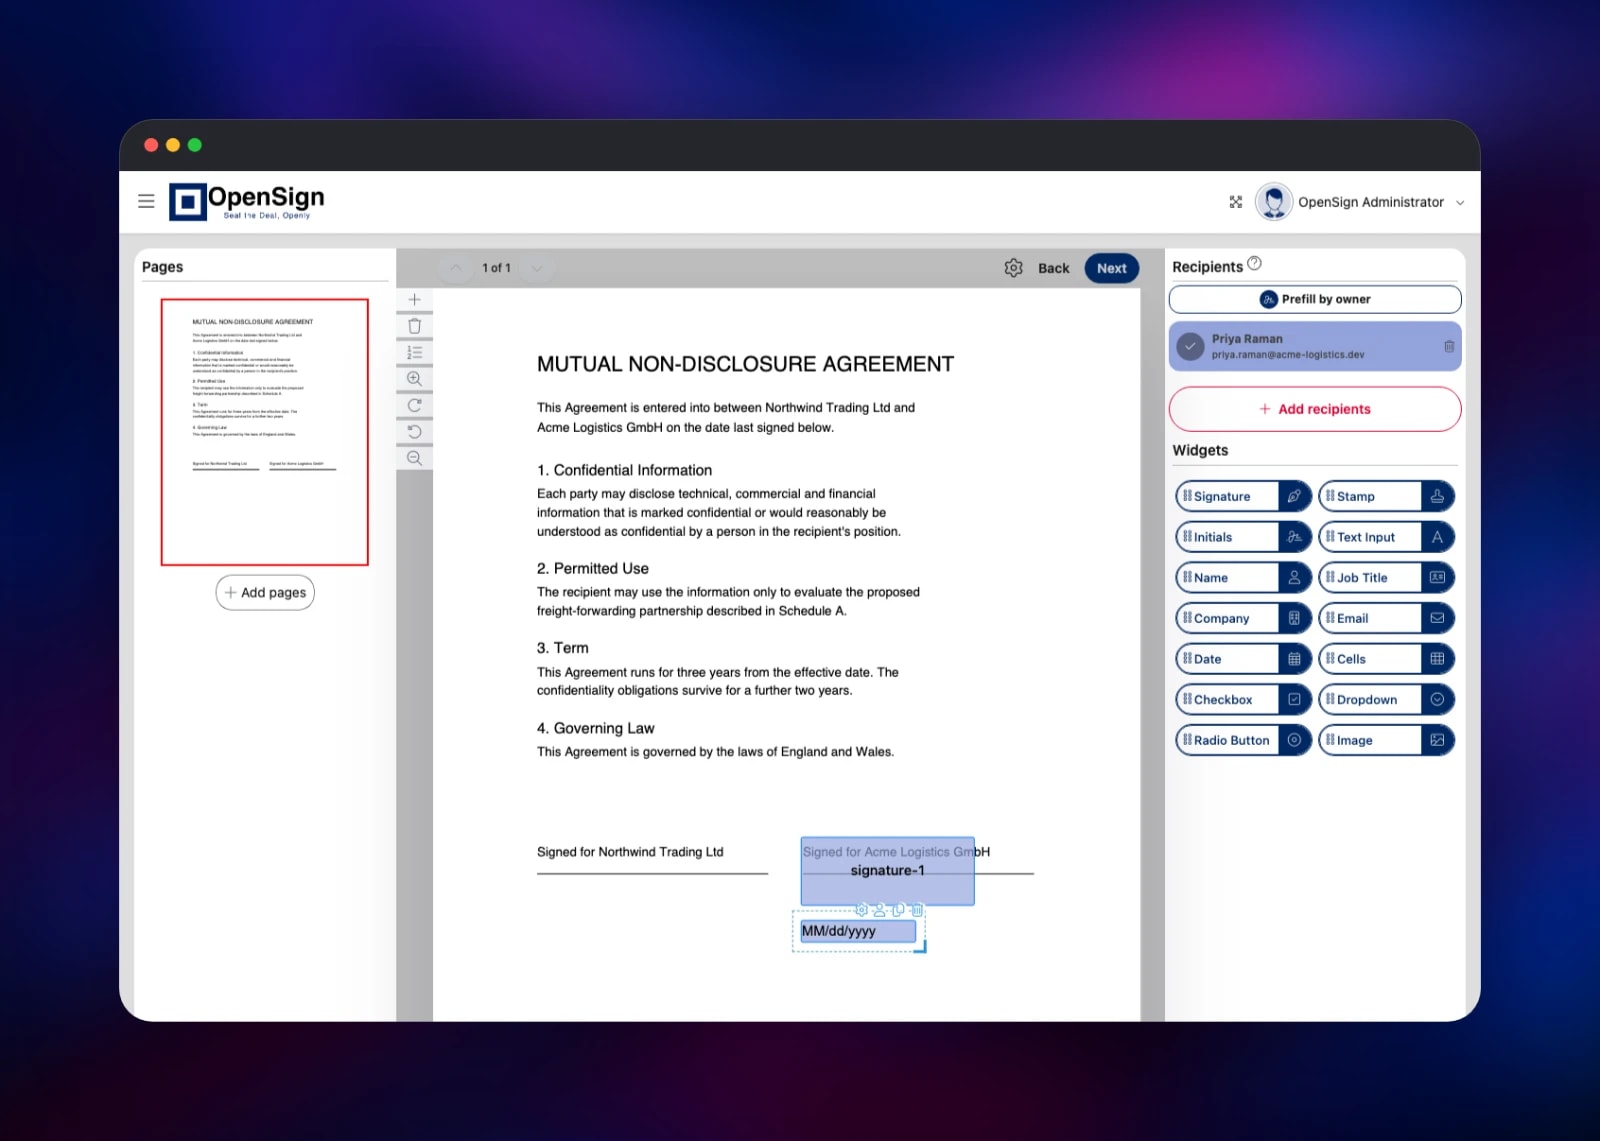
Task: Duplicate the date field with copy icon
Action: coord(899,910)
